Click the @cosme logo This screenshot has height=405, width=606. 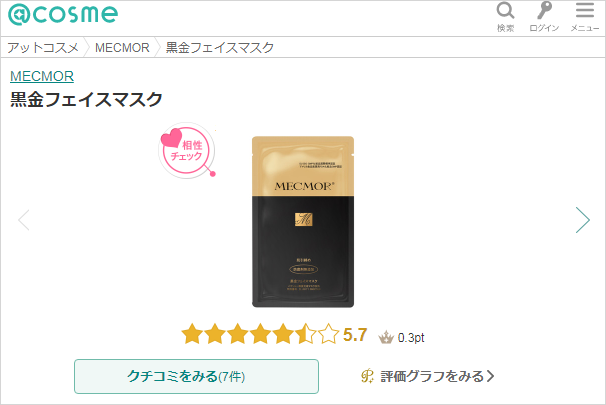[63, 15]
